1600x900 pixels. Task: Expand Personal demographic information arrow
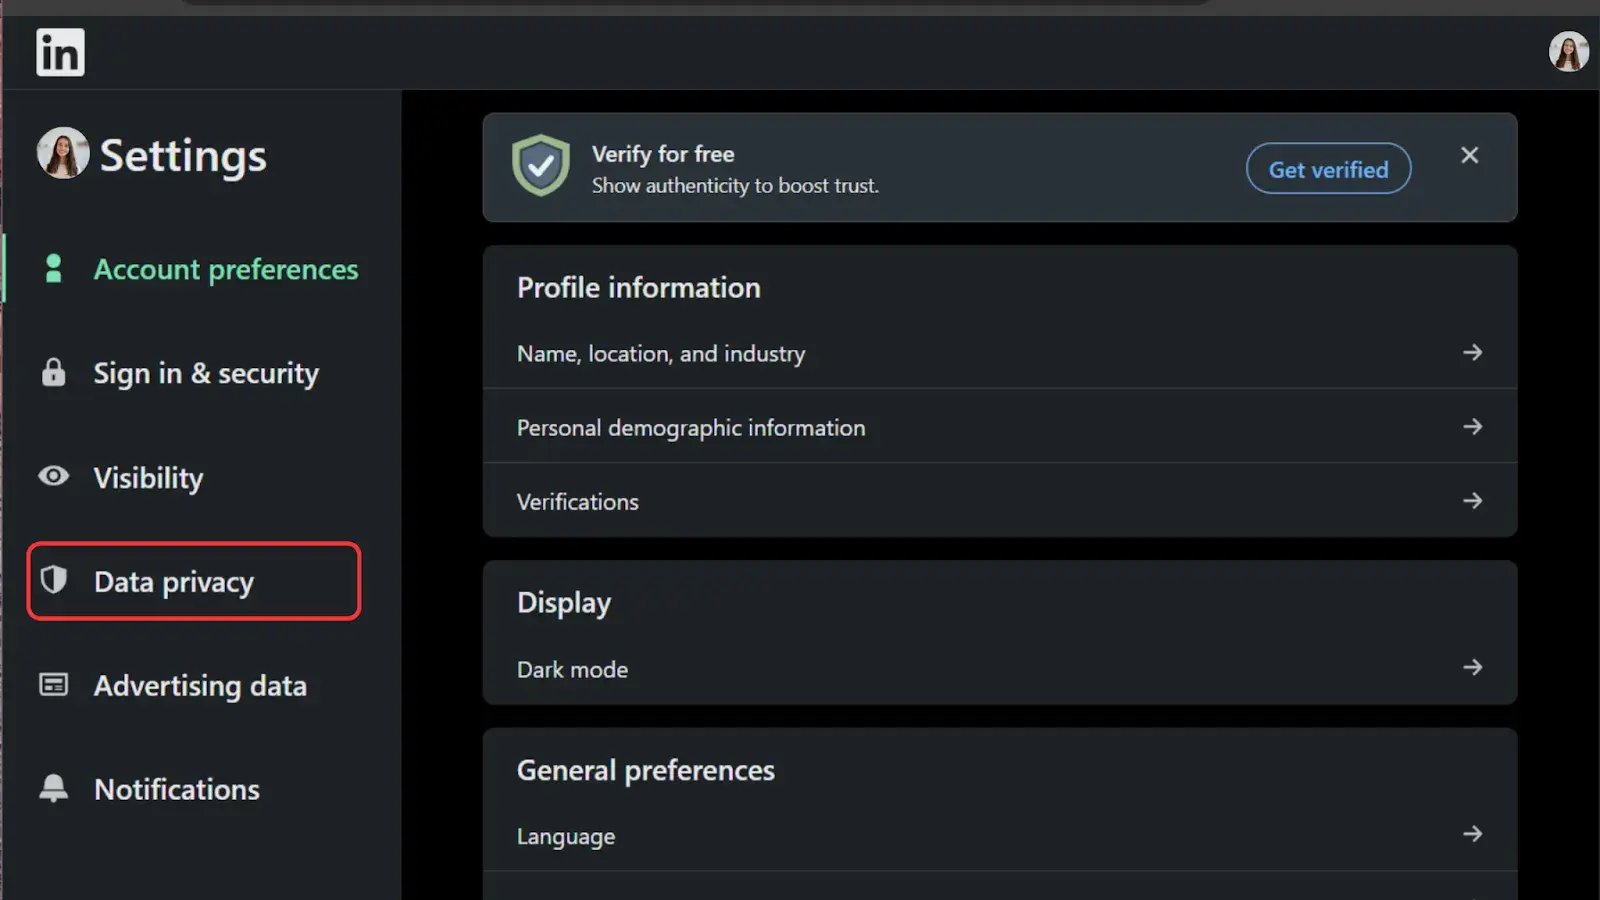pos(1472,427)
